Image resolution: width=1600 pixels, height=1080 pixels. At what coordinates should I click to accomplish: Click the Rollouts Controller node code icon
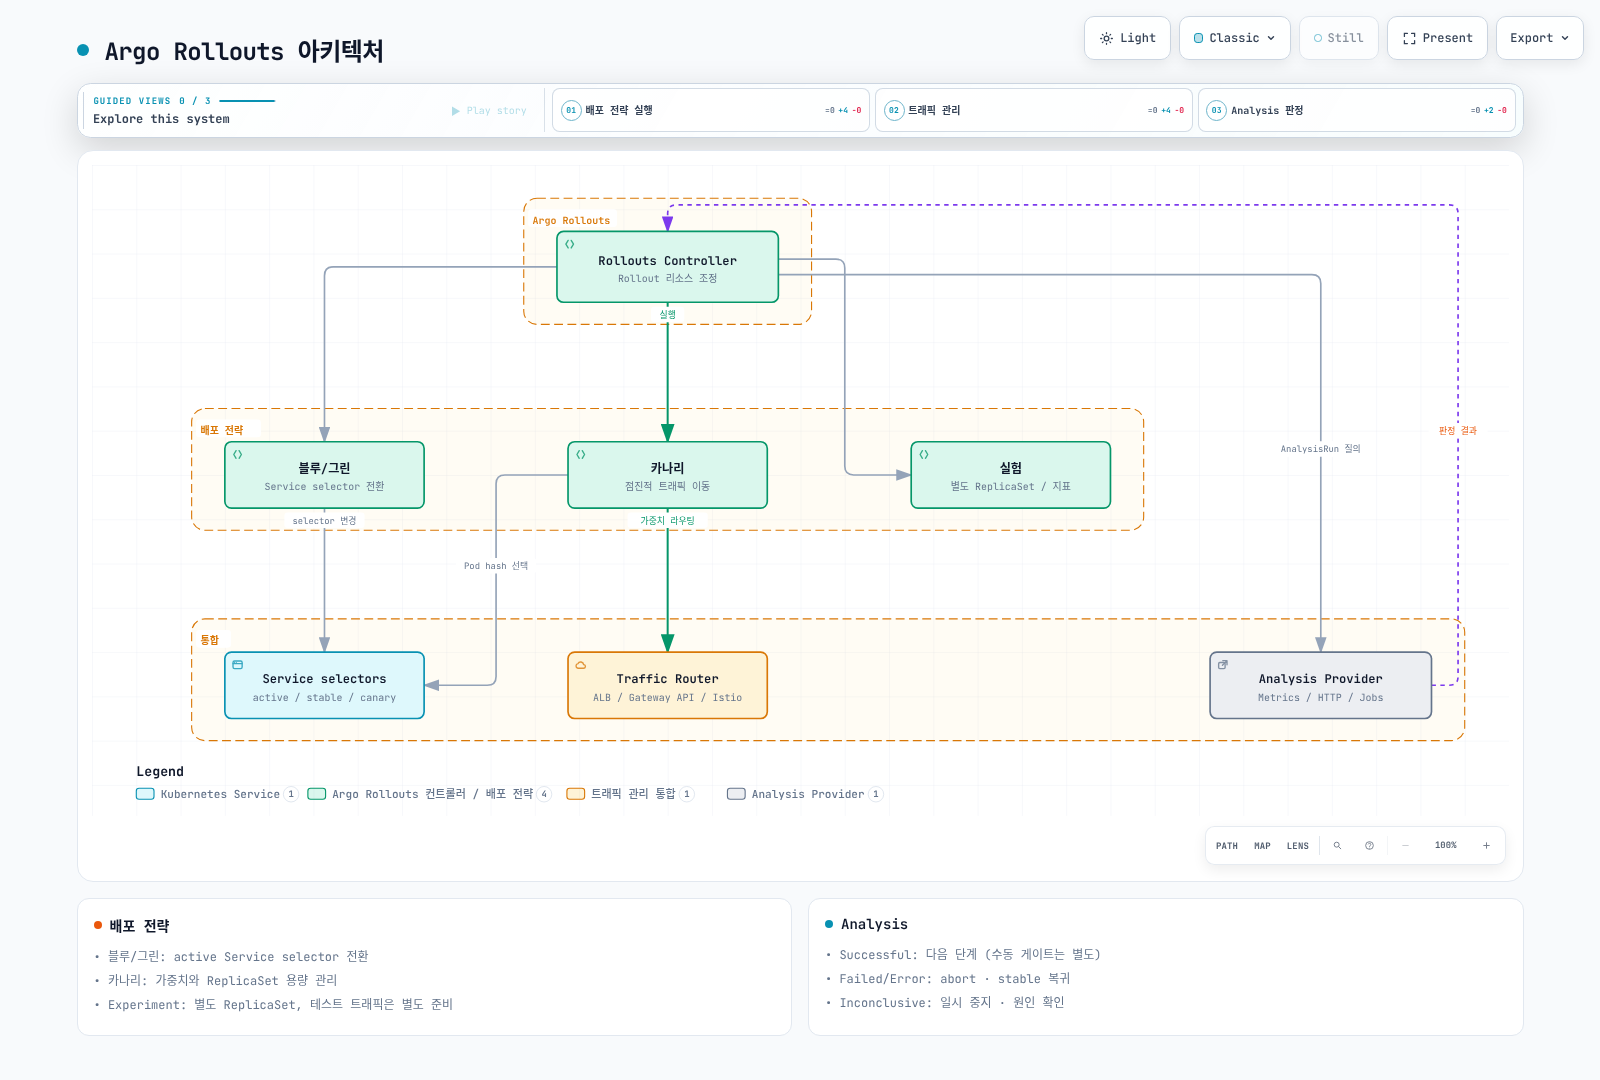coord(570,244)
